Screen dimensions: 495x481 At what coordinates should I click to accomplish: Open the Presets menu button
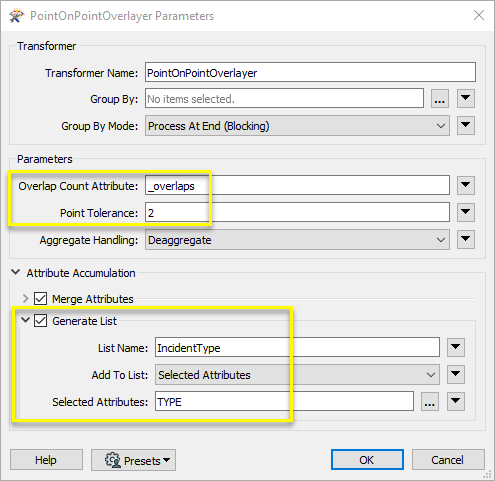tap(133, 460)
